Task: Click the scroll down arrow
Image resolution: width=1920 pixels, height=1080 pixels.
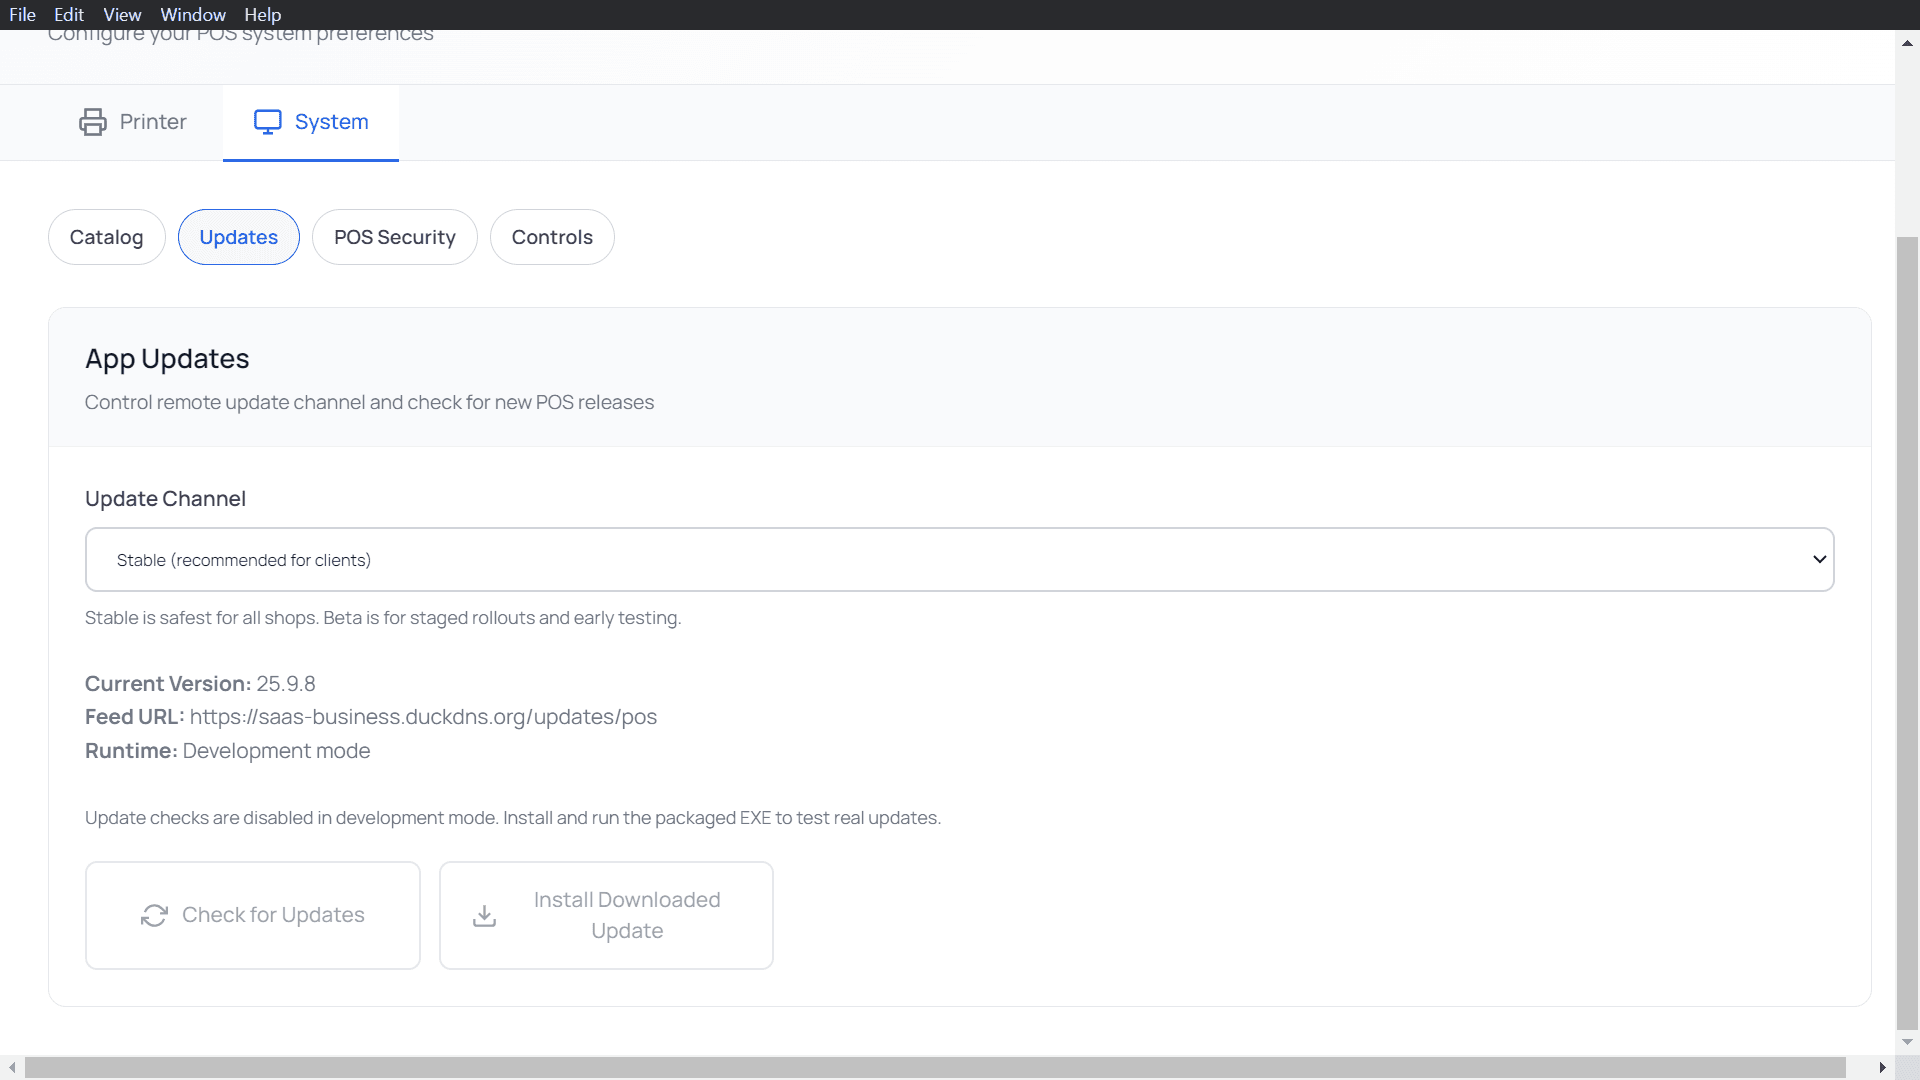Action: tap(1907, 1042)
